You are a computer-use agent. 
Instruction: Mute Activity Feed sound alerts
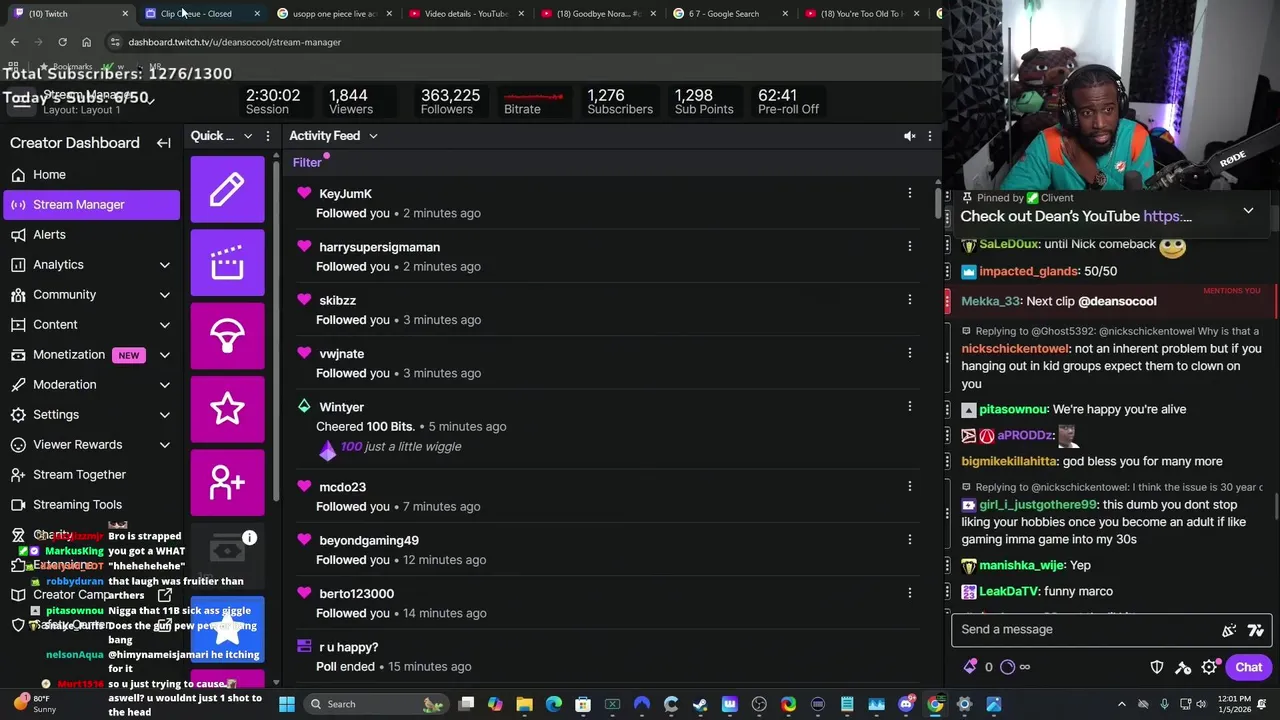(909, 136)
